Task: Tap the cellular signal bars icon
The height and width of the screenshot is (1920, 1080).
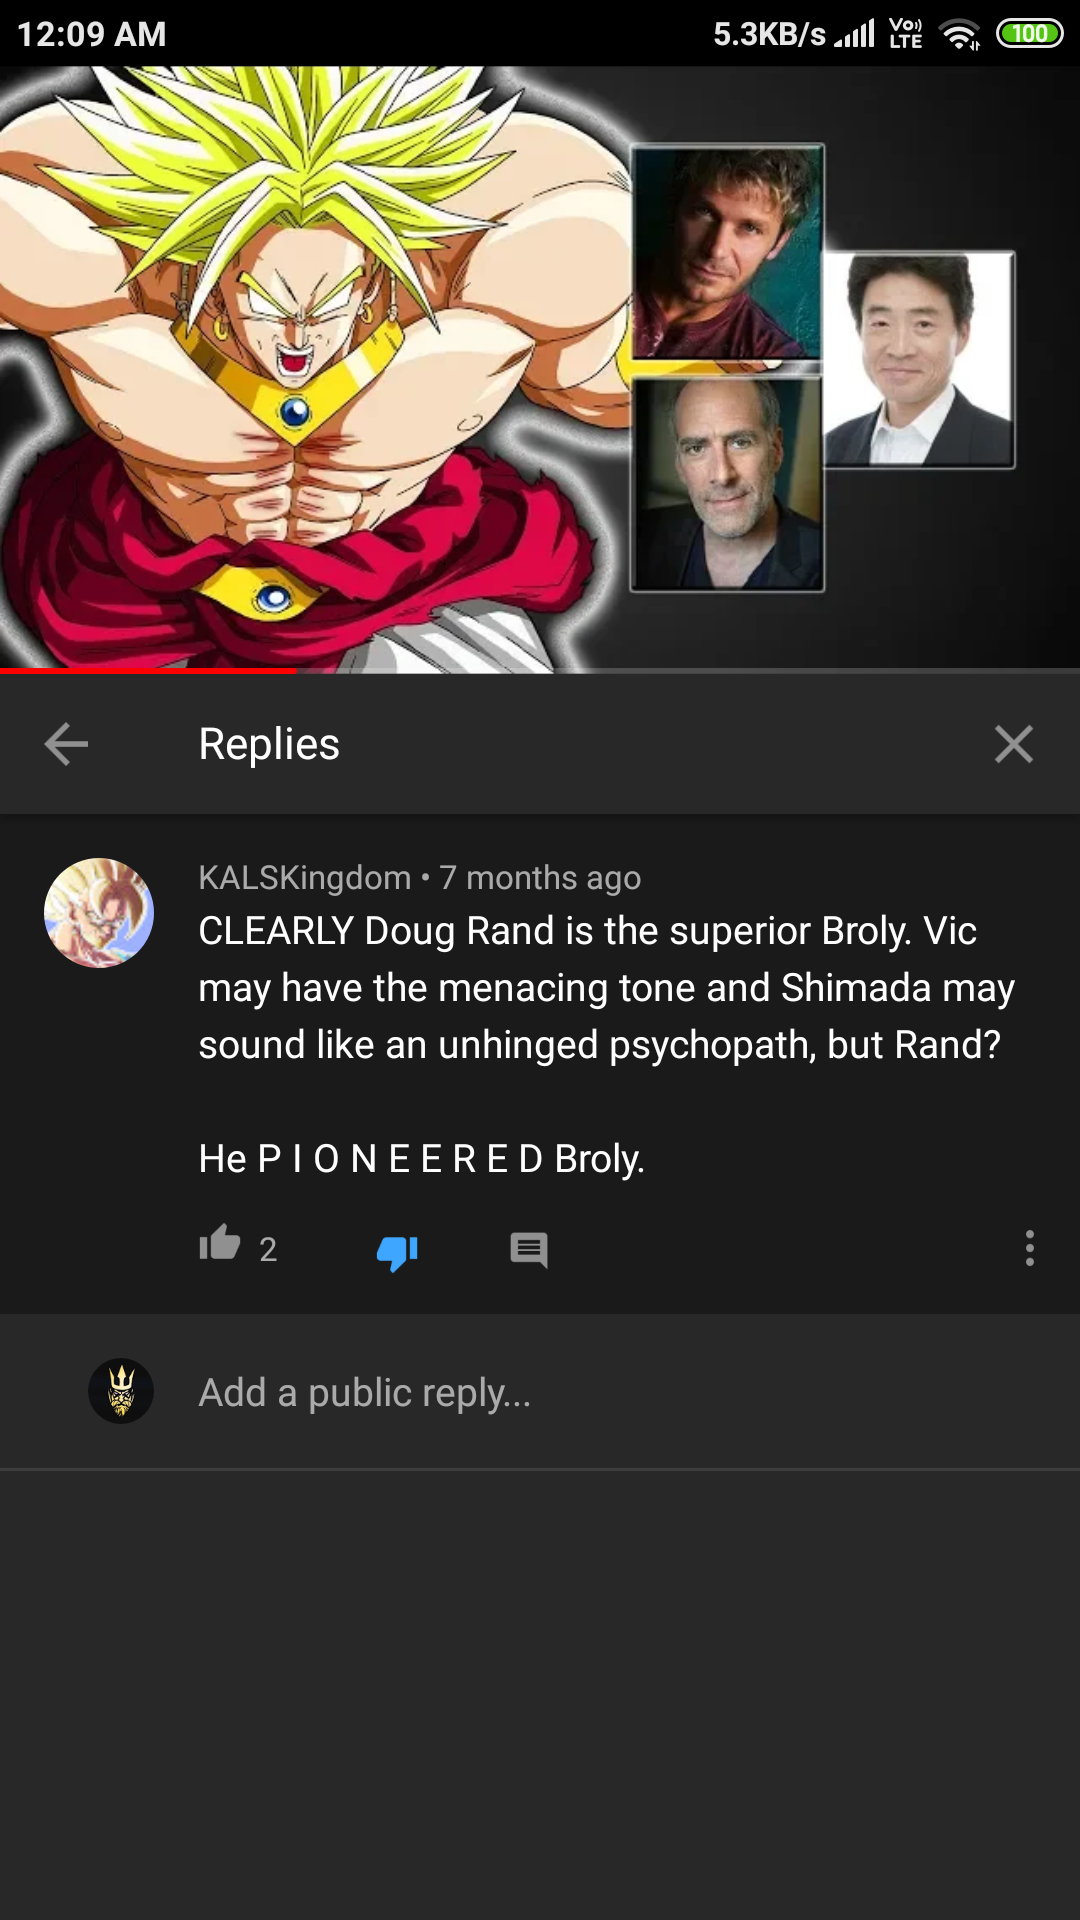Action: click(x=855, y=34)
